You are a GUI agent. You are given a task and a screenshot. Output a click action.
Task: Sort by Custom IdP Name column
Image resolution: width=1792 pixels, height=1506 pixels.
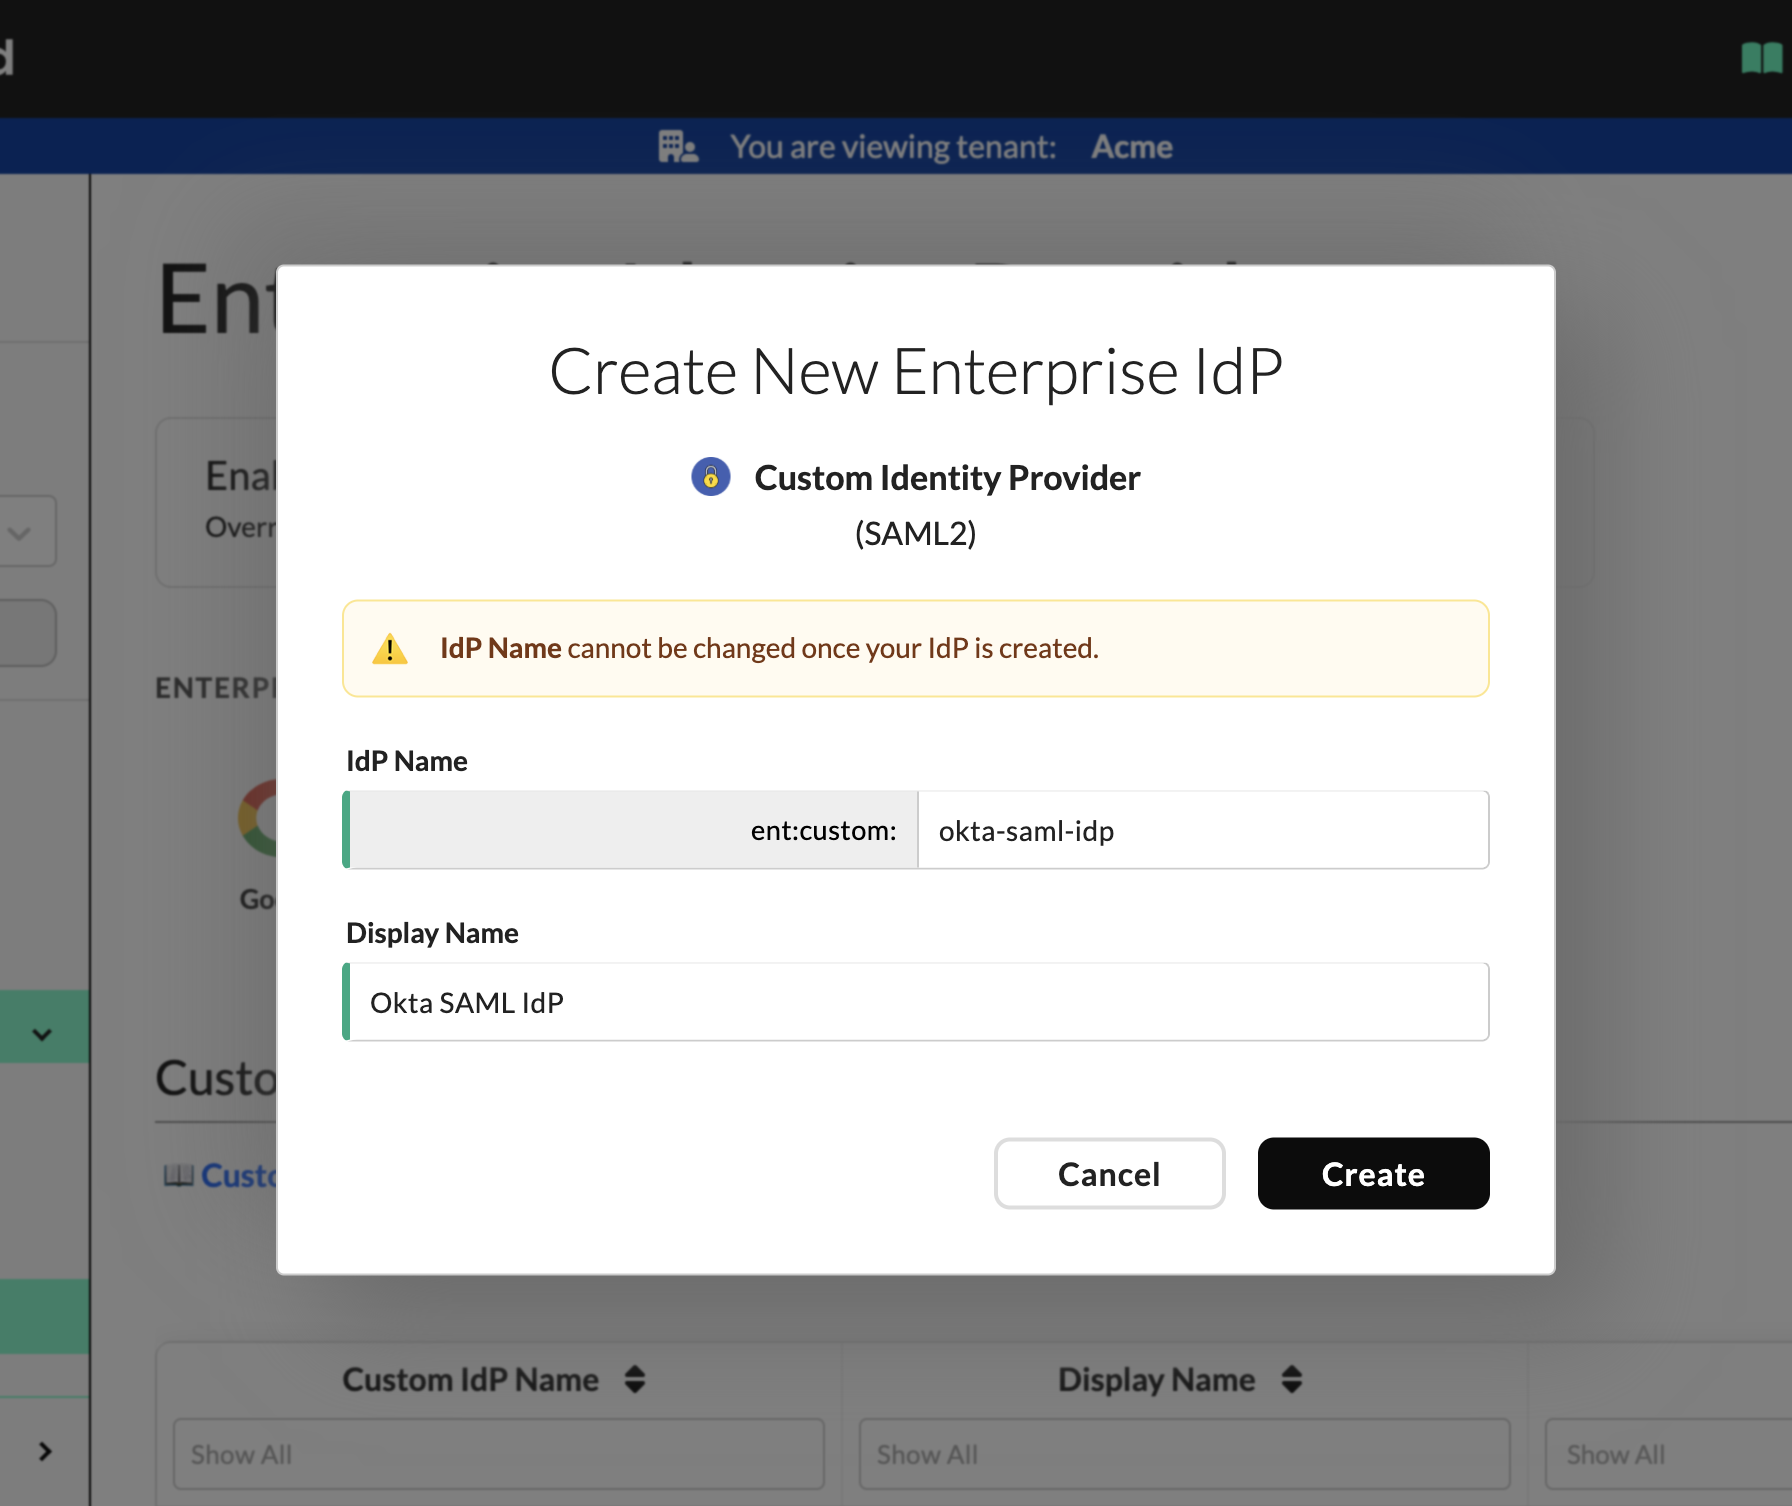[635, 1380]
